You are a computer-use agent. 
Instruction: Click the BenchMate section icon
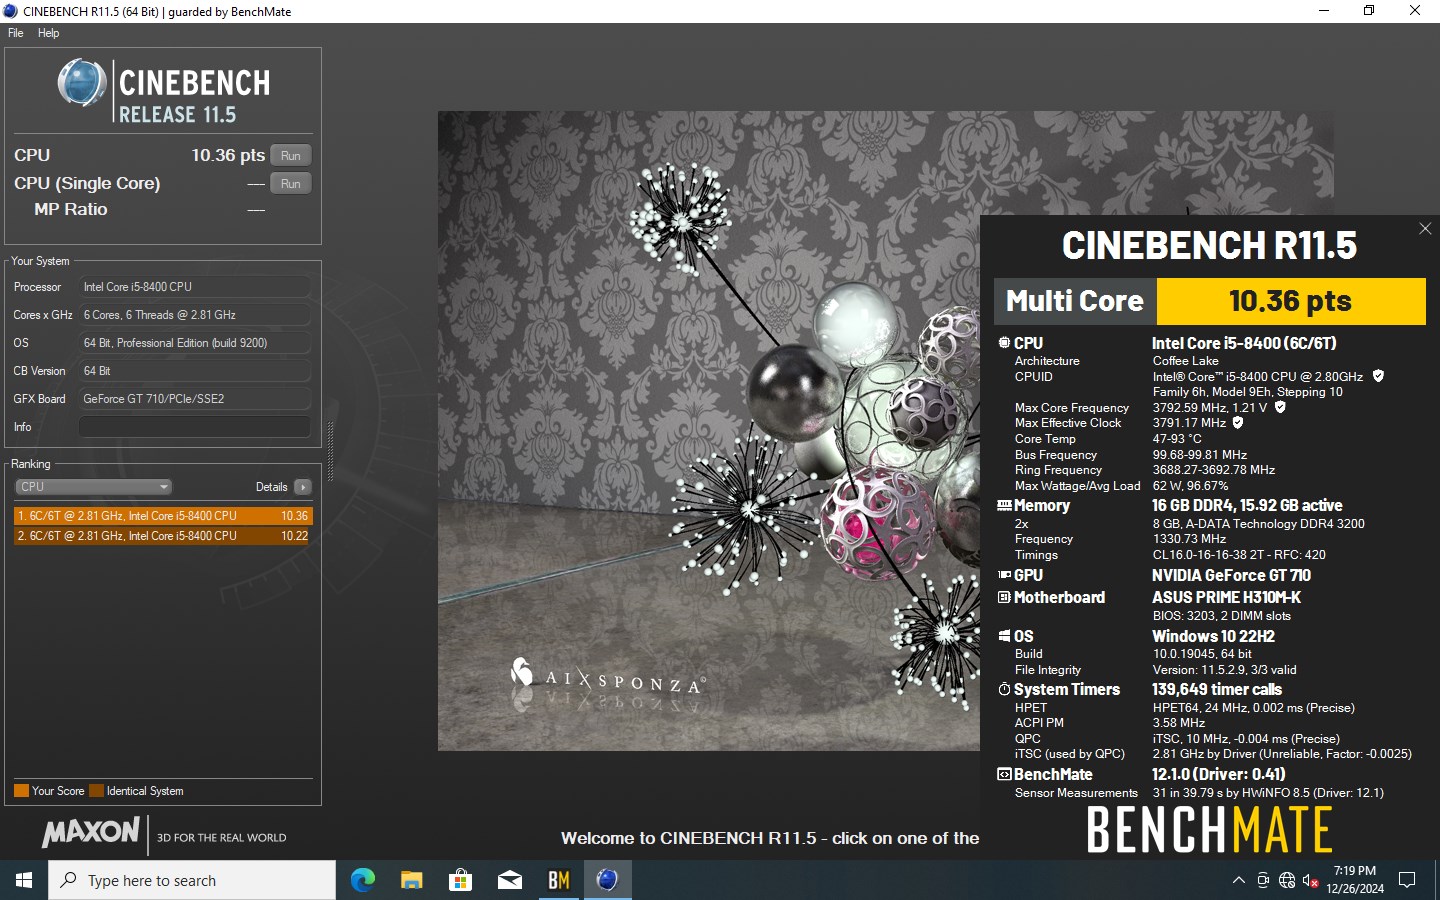pyautogui.click(x=1004, y=774)
